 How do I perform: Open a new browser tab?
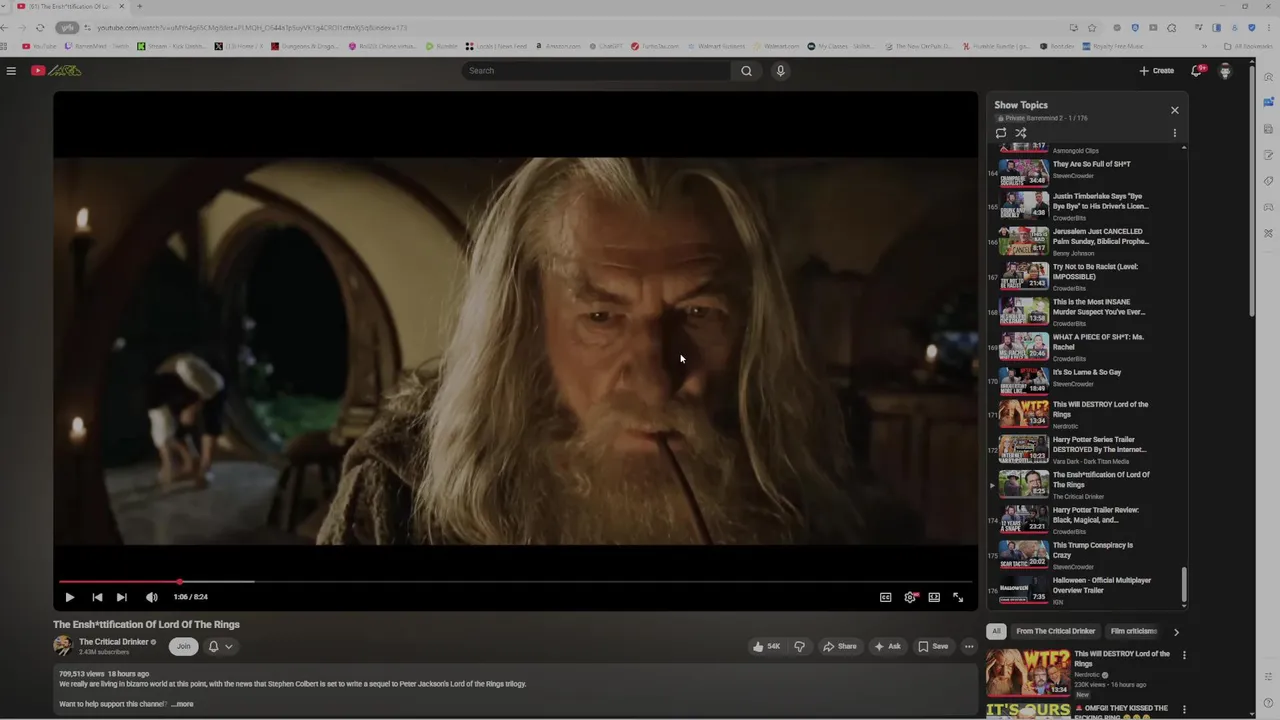pos(139,6)
